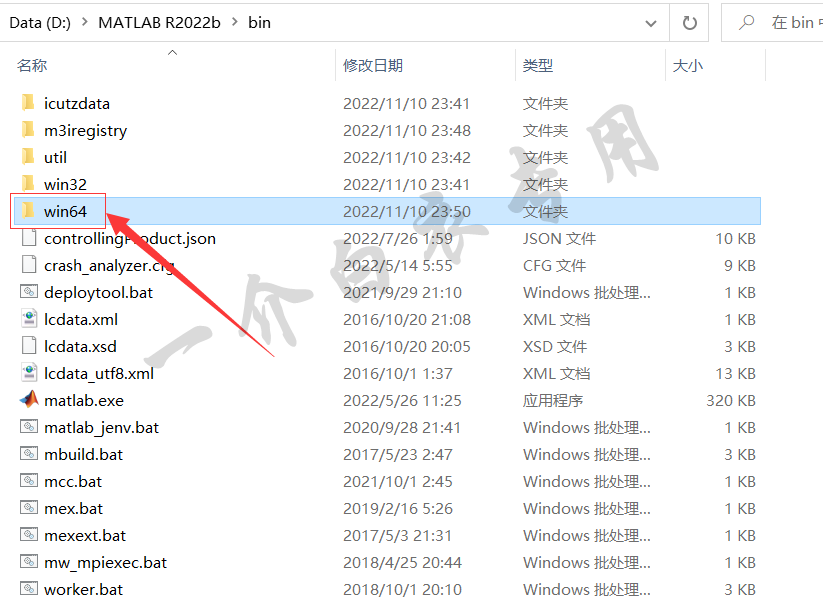
Task: Click the refresh button beside address bar
Action: tap(689, 23)
